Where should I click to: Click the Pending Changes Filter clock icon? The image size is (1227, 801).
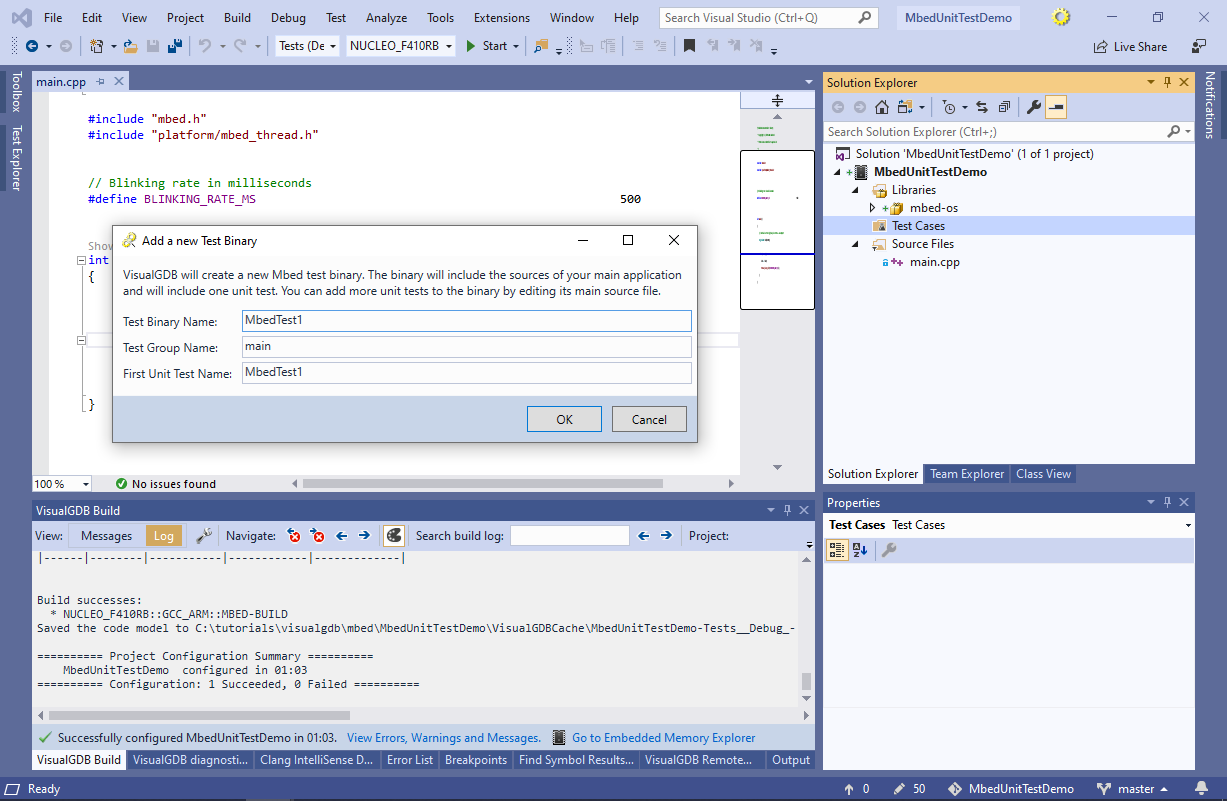coord(949,107)
